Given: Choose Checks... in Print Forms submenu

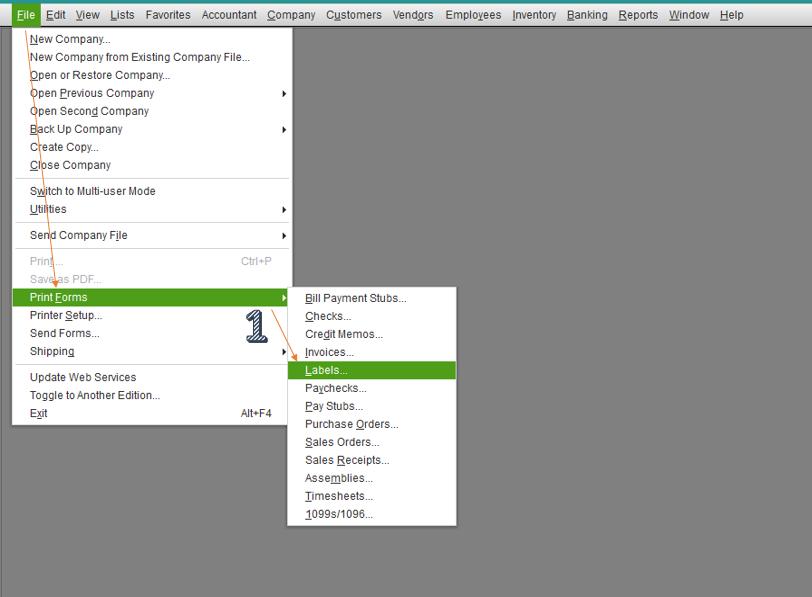Looking at the screenshot, I should tap(372, 316).
